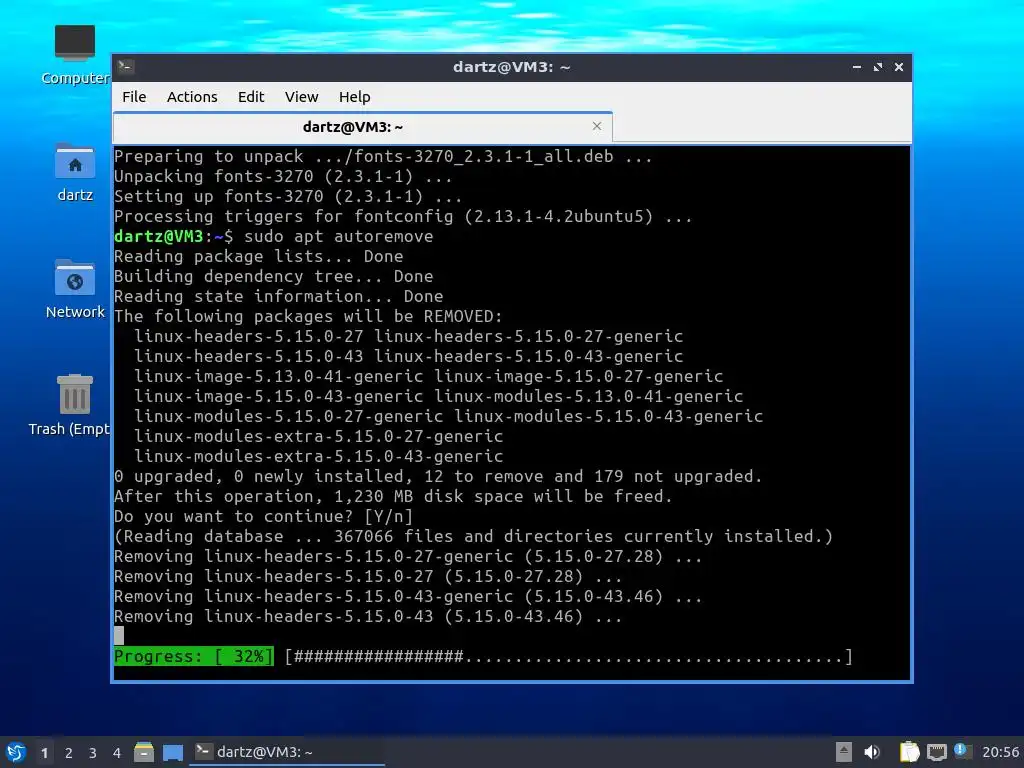Click the window title 'dartz@VM3: ~'
The width and height of the screenshot is (1024, 768).
pyautogui.click(x=511, y=67)
